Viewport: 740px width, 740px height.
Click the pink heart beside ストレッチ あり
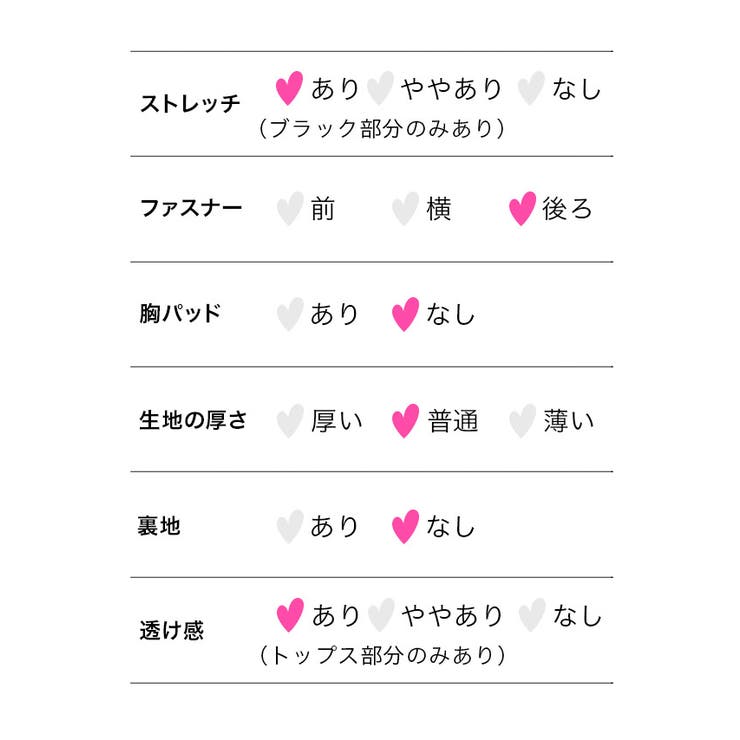click(289, 88)
